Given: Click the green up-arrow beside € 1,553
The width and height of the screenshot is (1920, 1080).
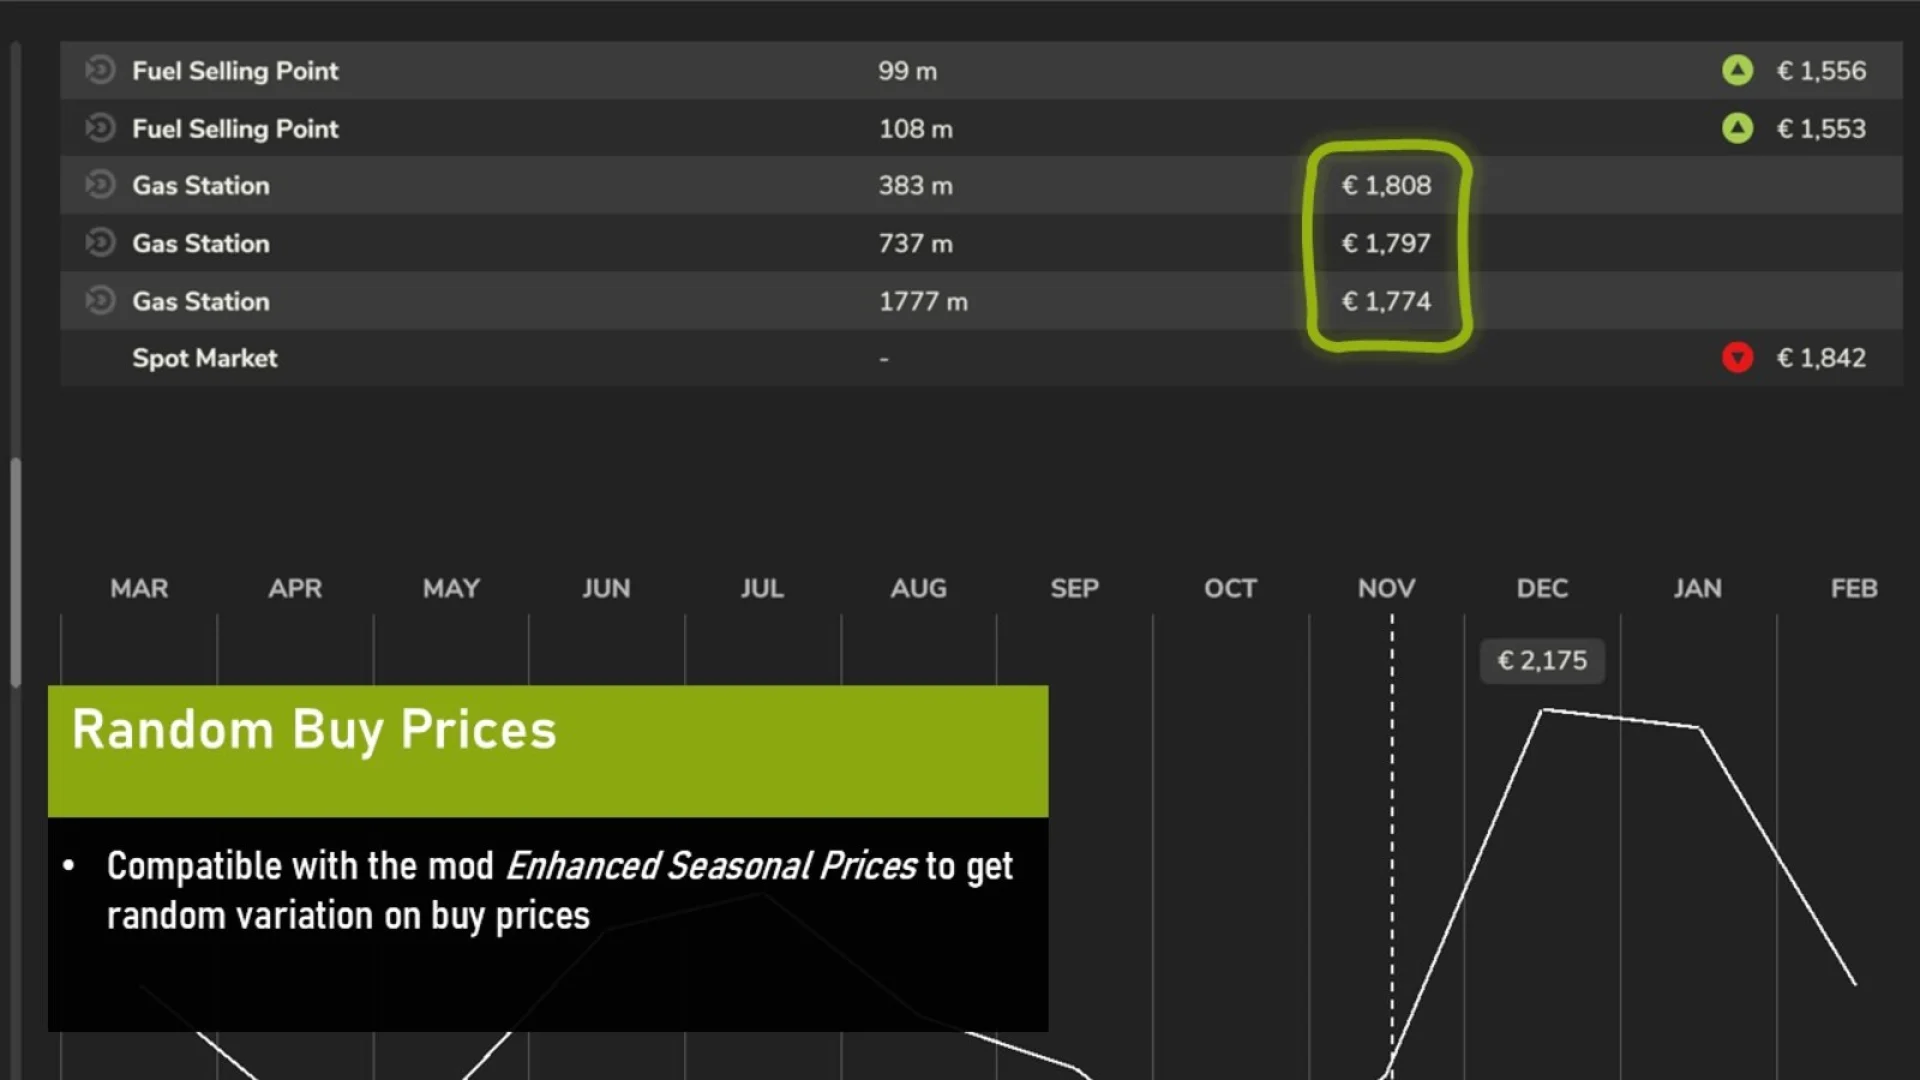Looking at the screenshot, I should point(1737,128).
